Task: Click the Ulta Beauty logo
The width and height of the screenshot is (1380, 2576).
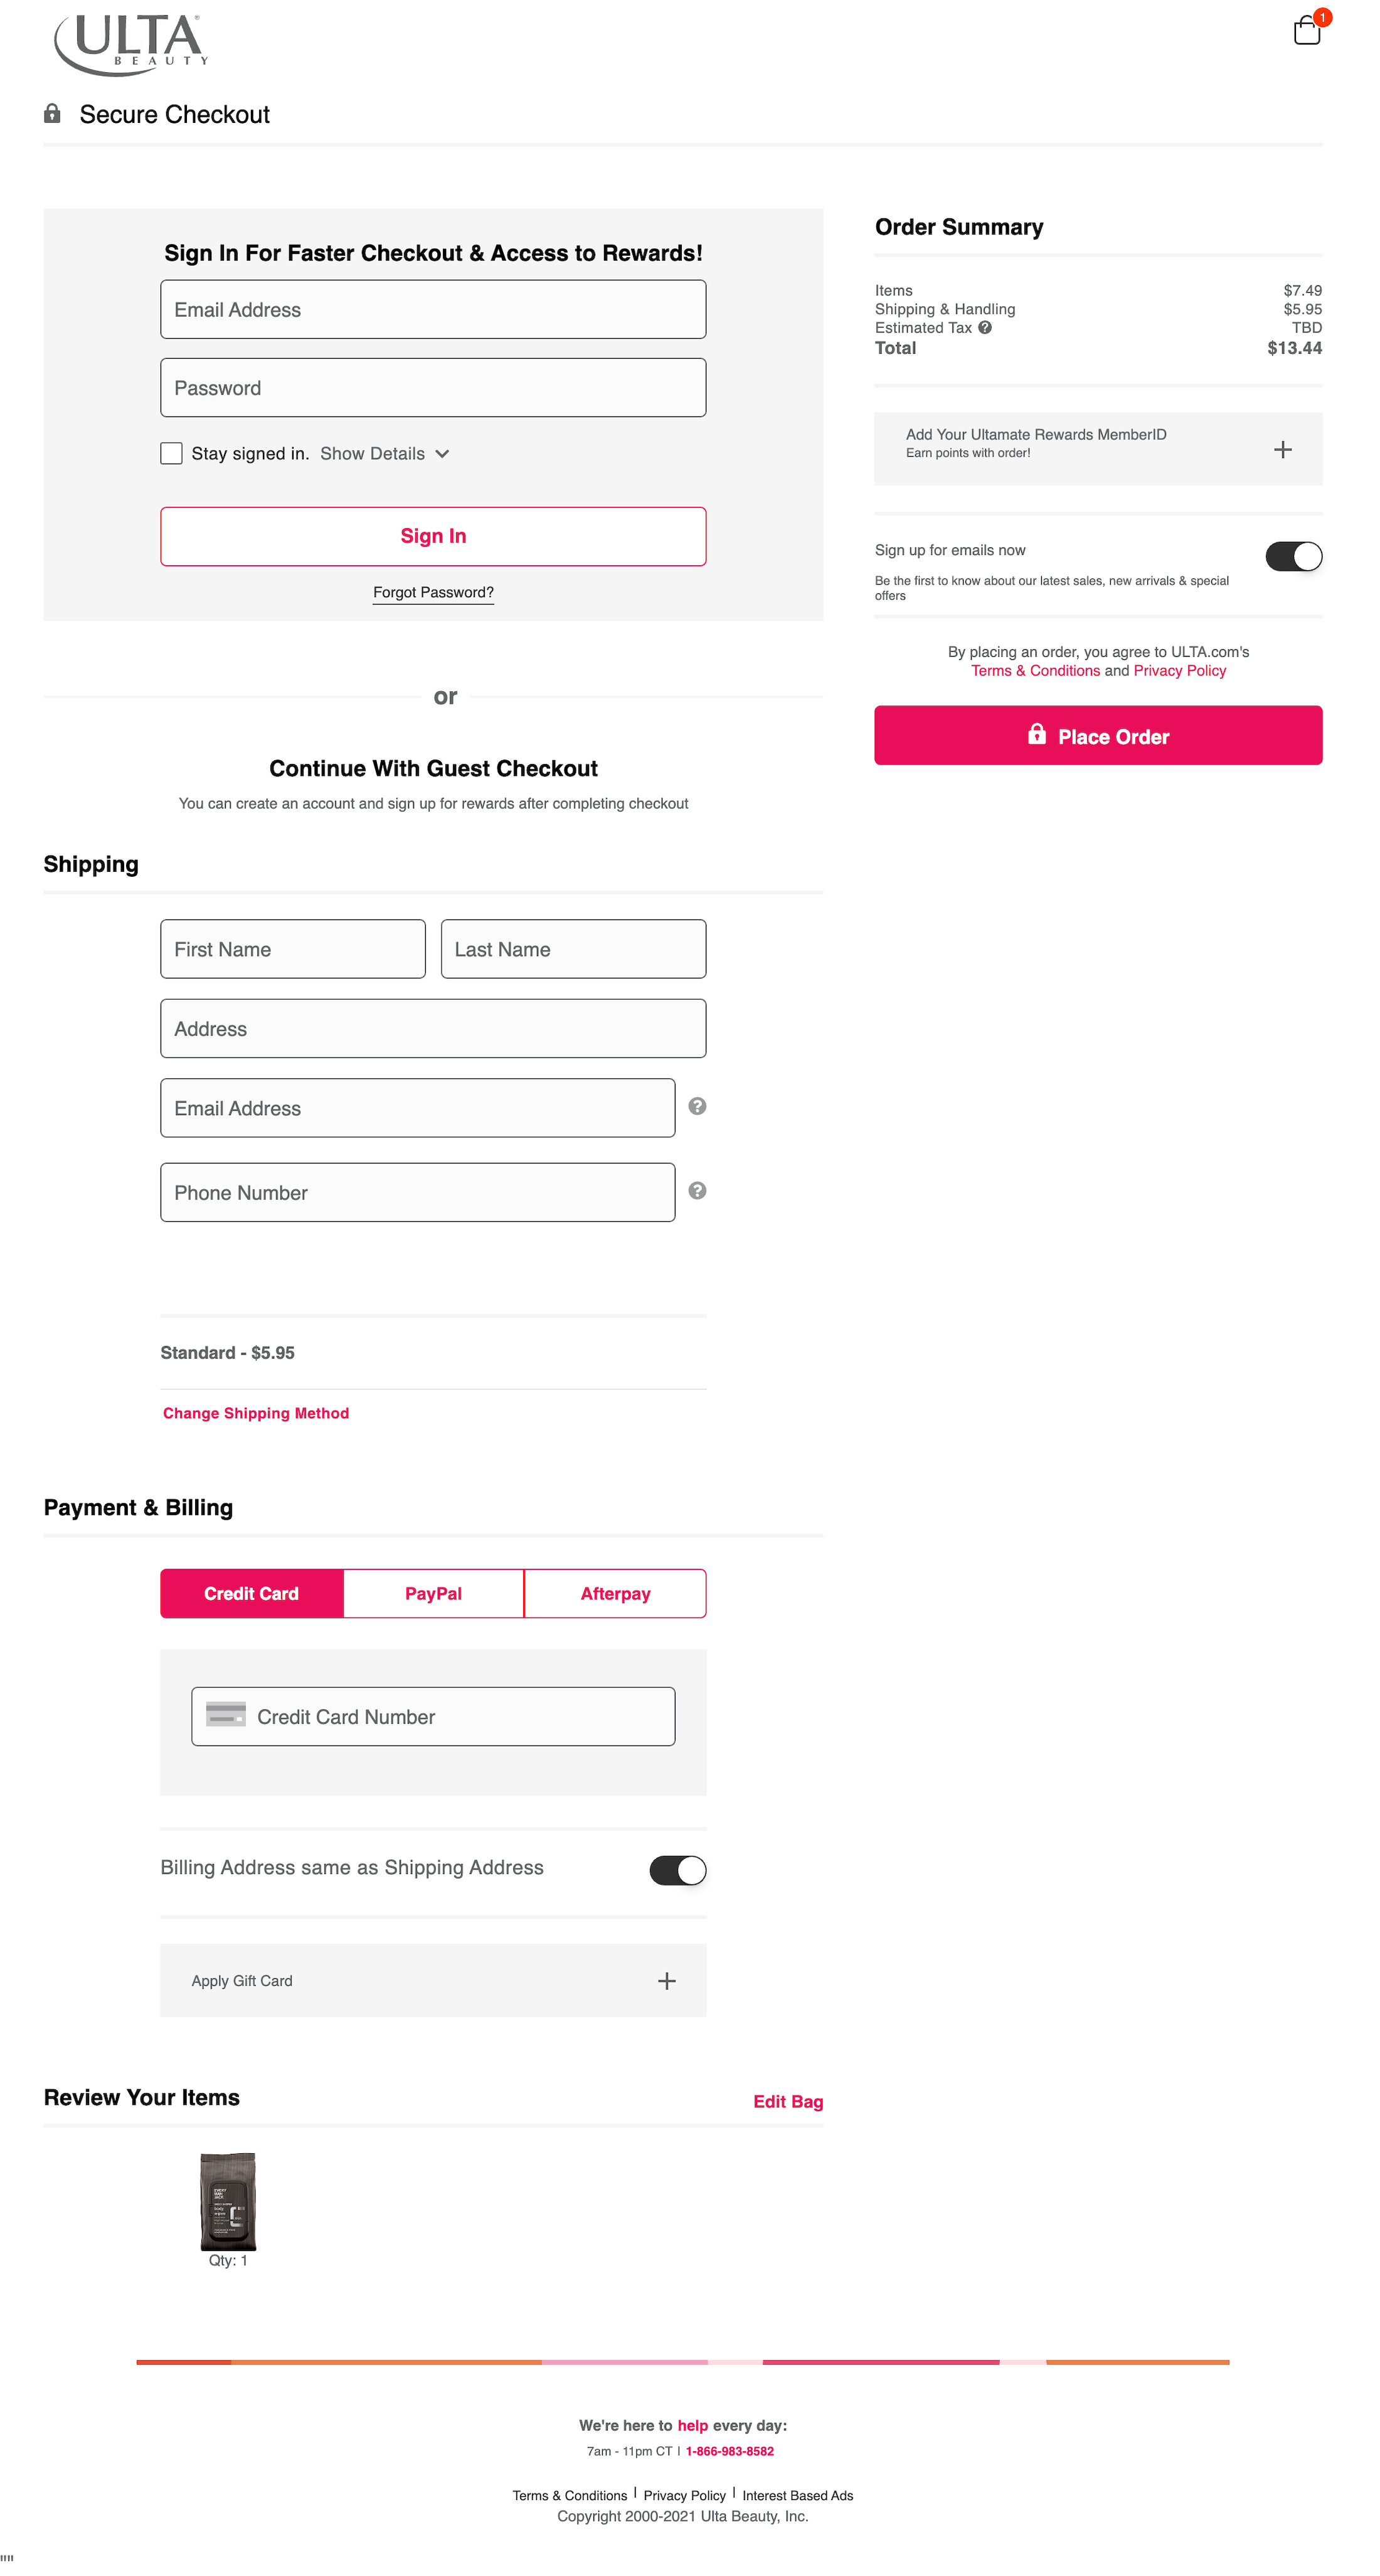Action: 131,45
